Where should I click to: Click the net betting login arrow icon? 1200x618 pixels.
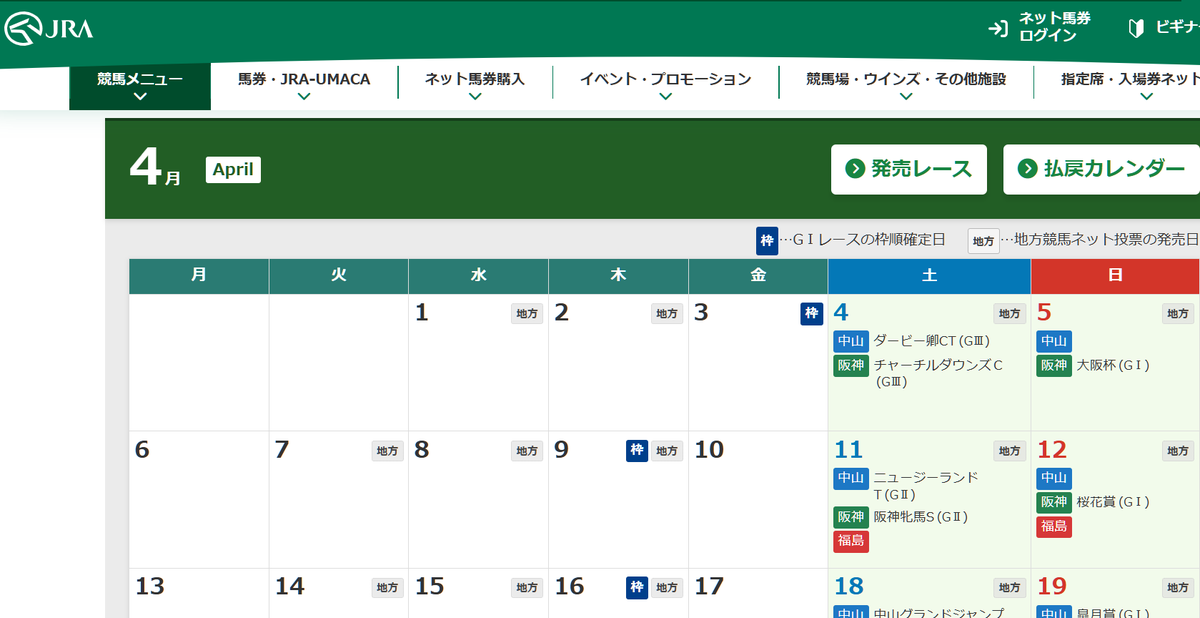point(997,28)
